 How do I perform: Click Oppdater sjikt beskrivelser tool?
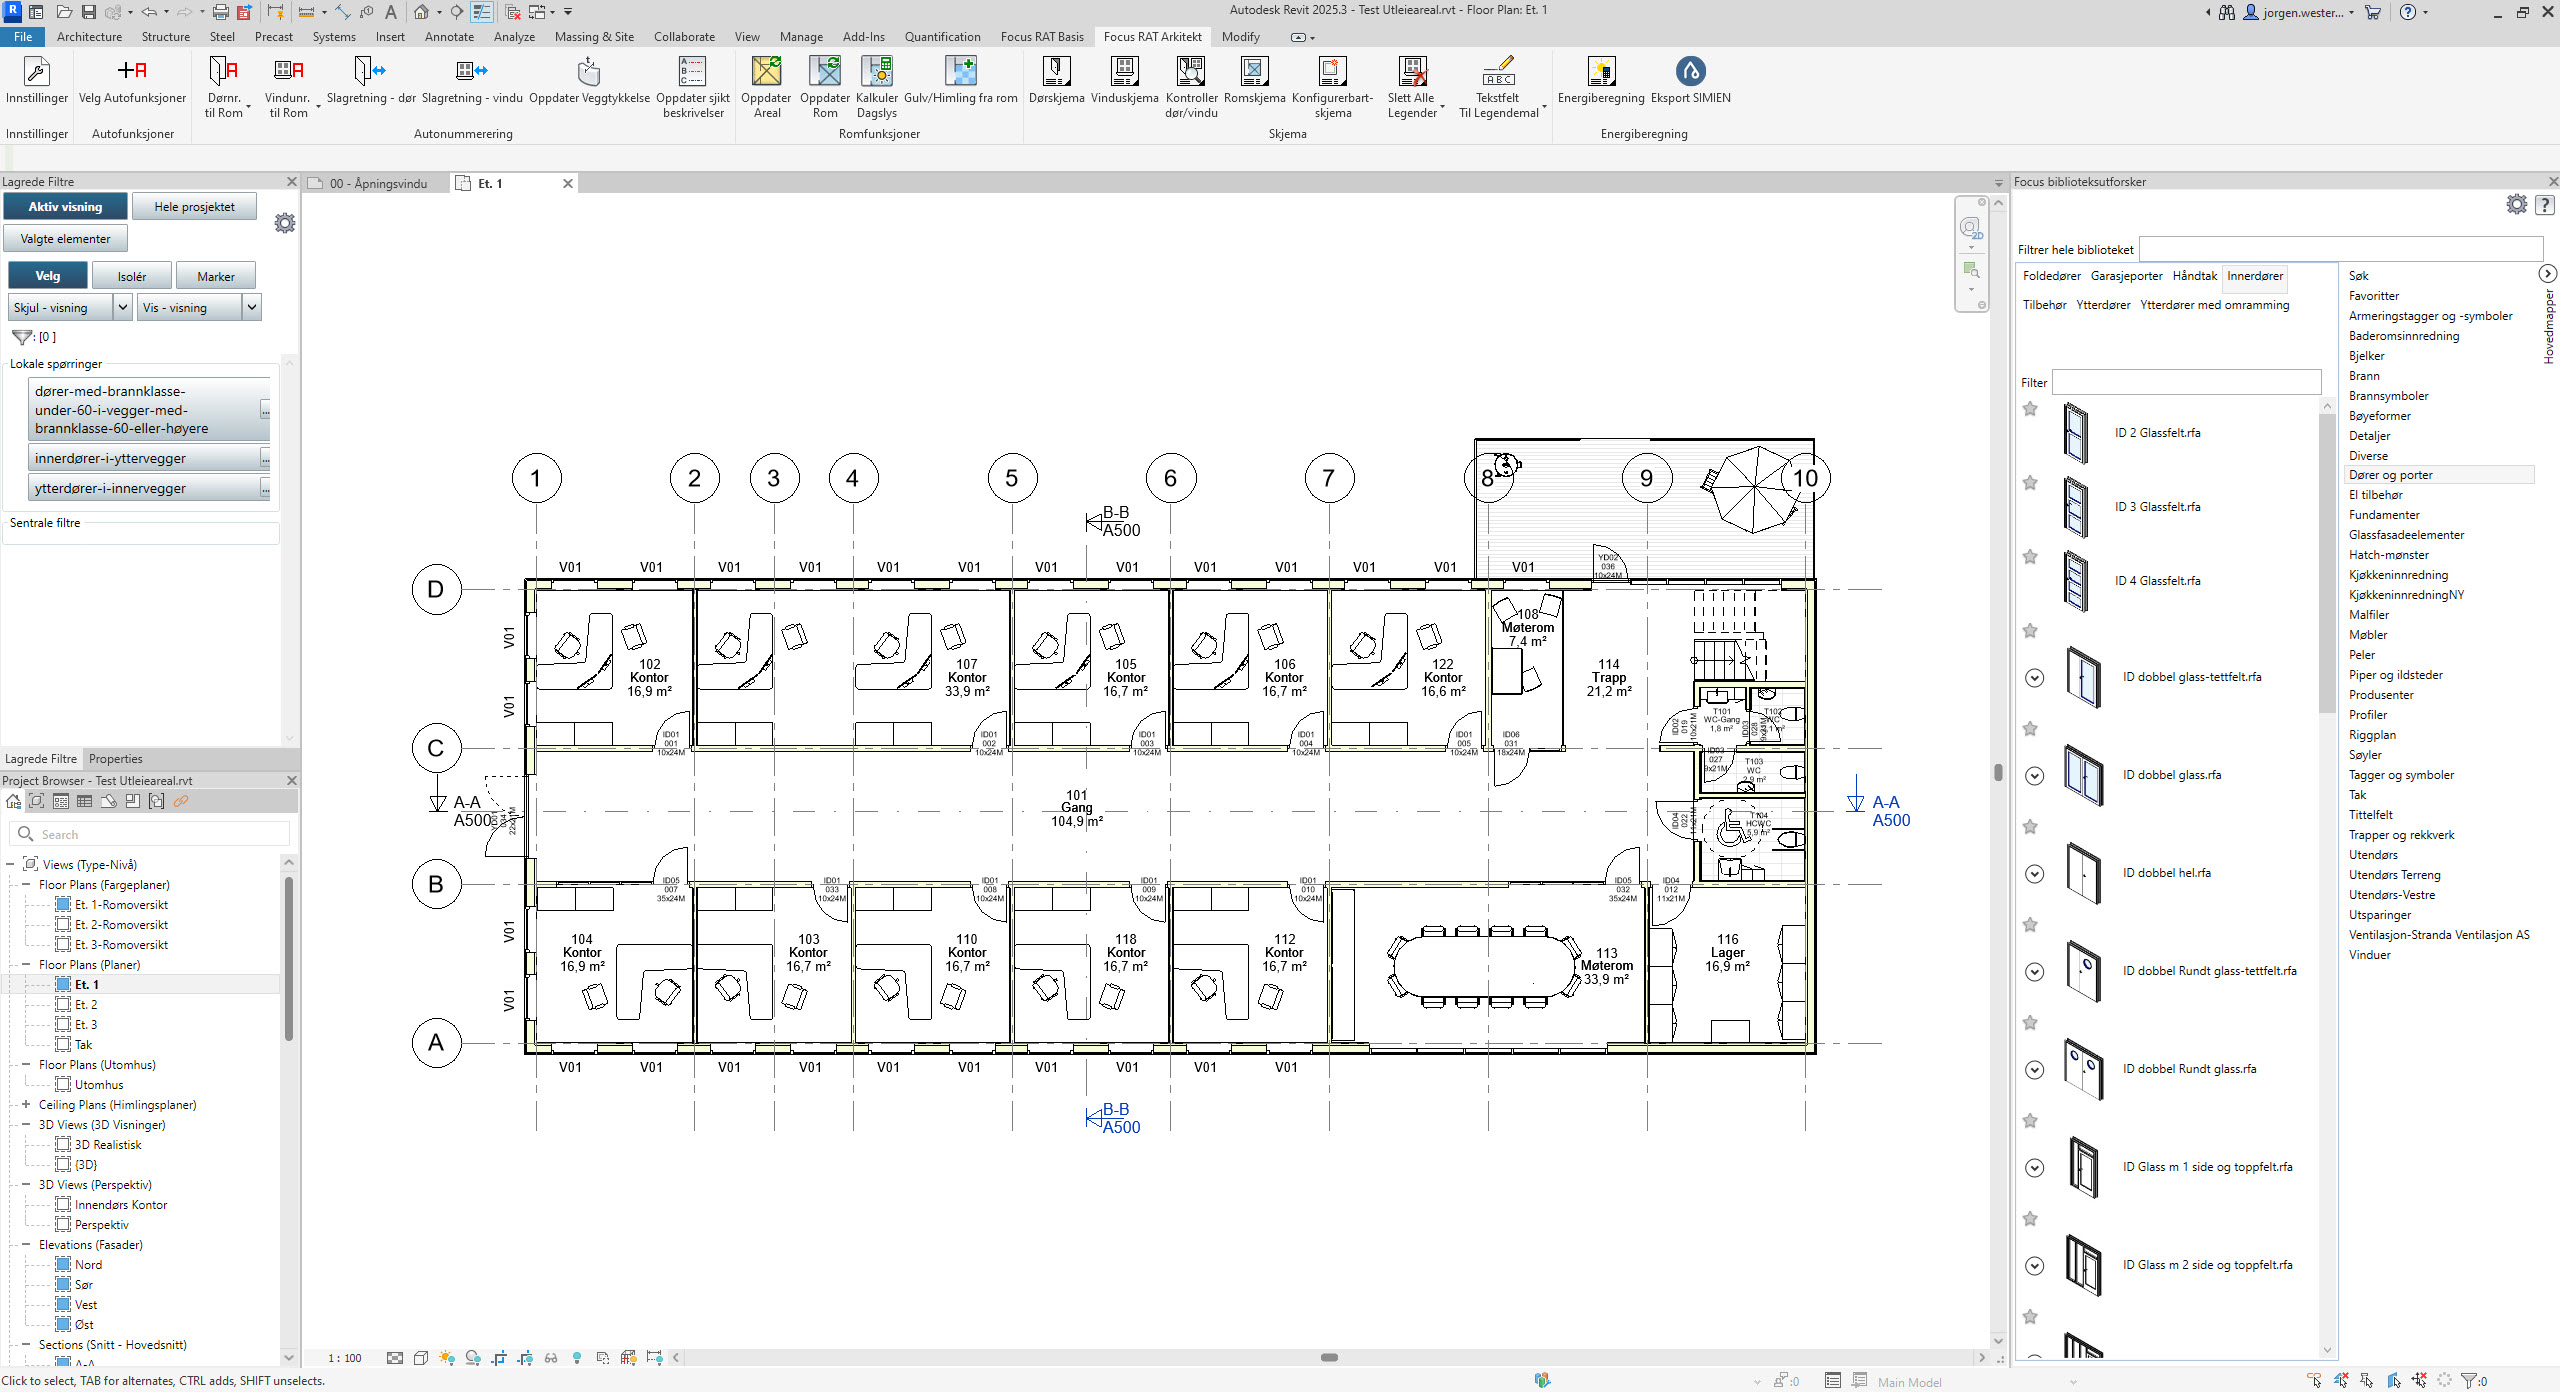693,86
